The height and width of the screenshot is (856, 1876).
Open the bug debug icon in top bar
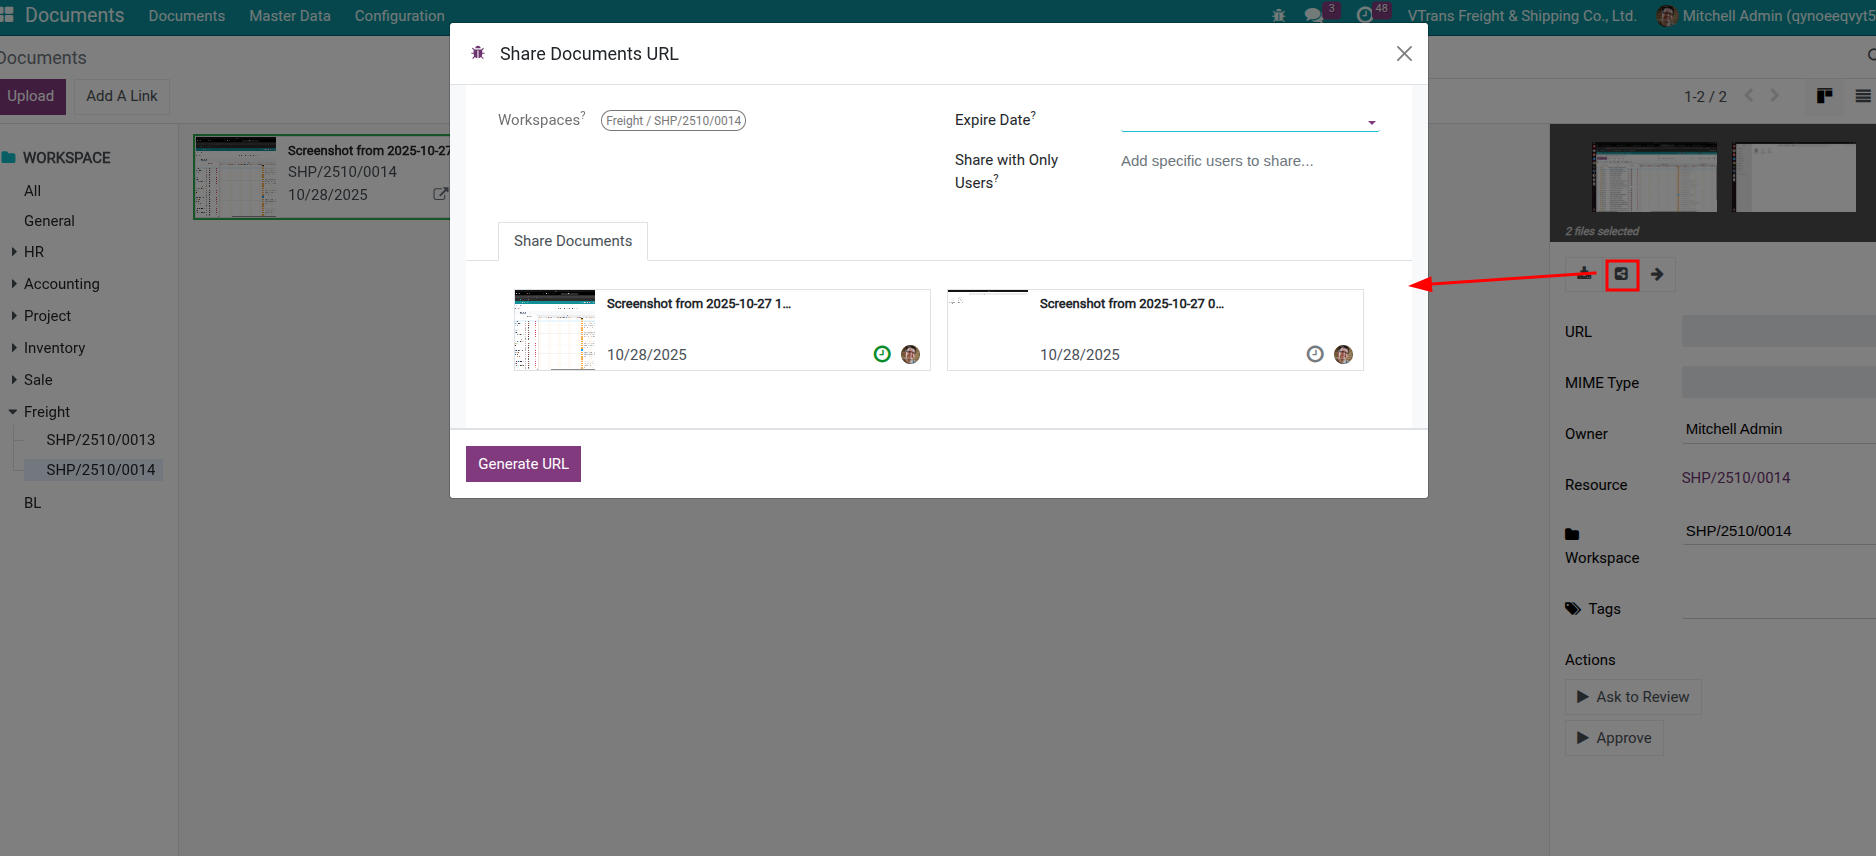tap(1278, 16)
